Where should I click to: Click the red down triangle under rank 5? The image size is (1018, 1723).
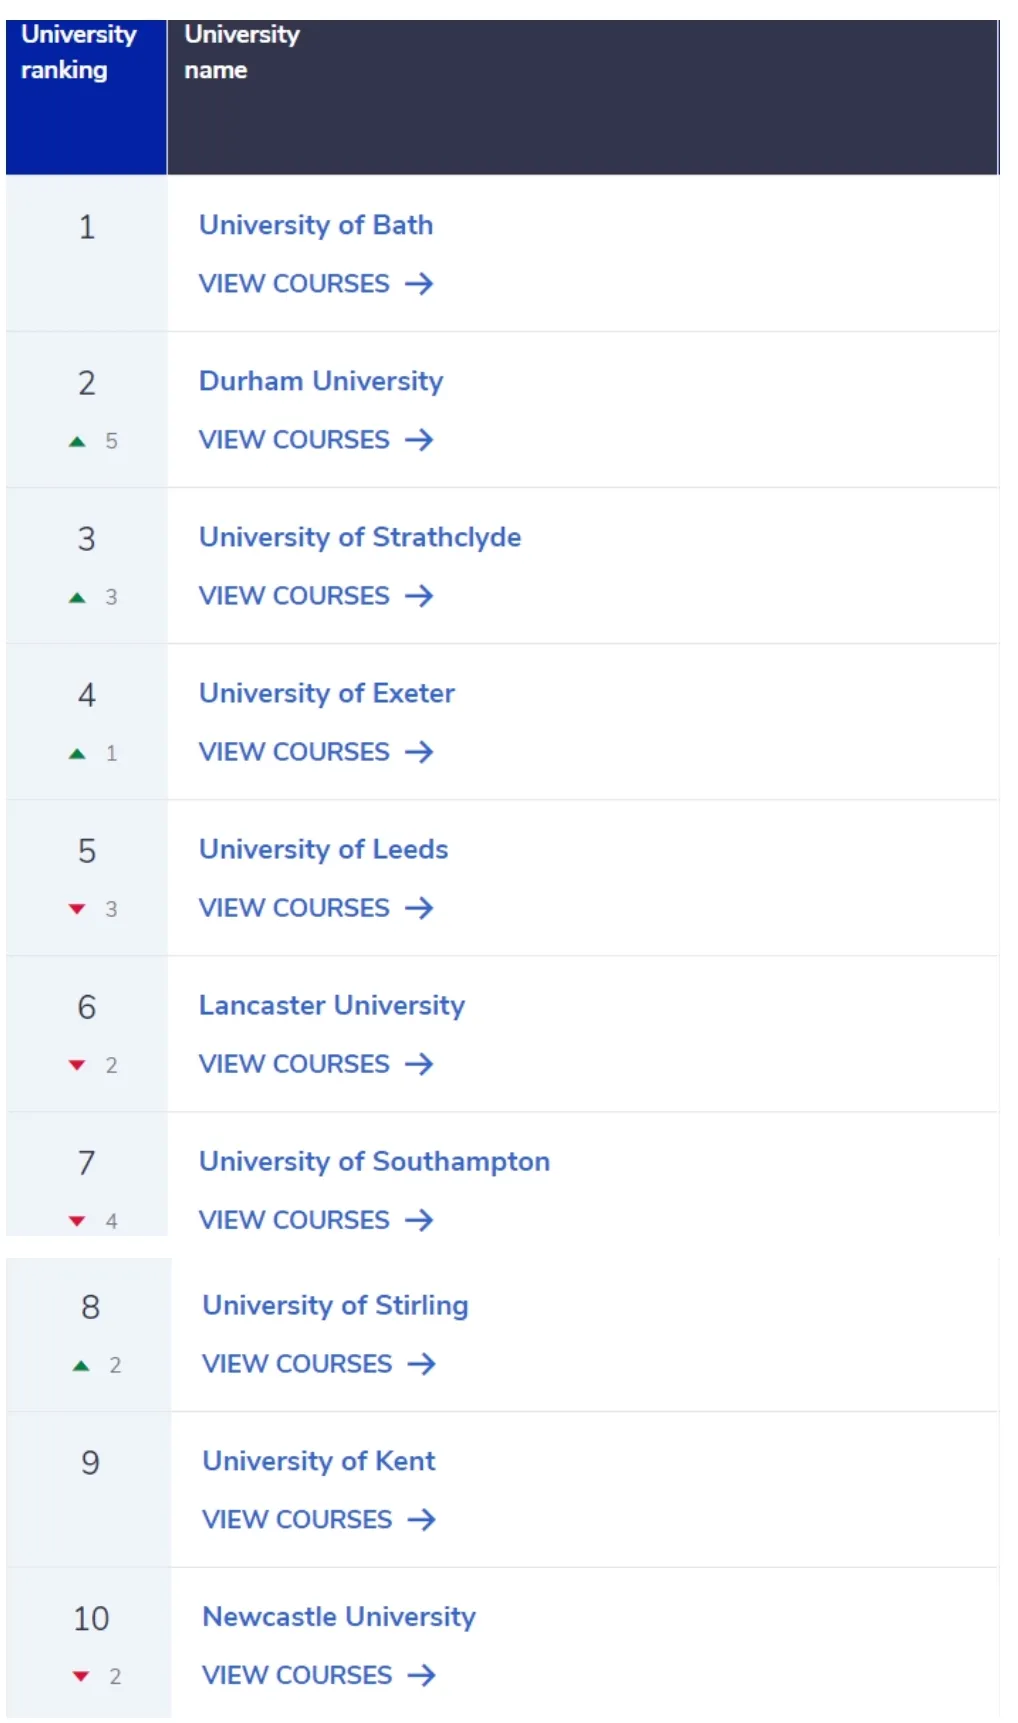point(77,909)
